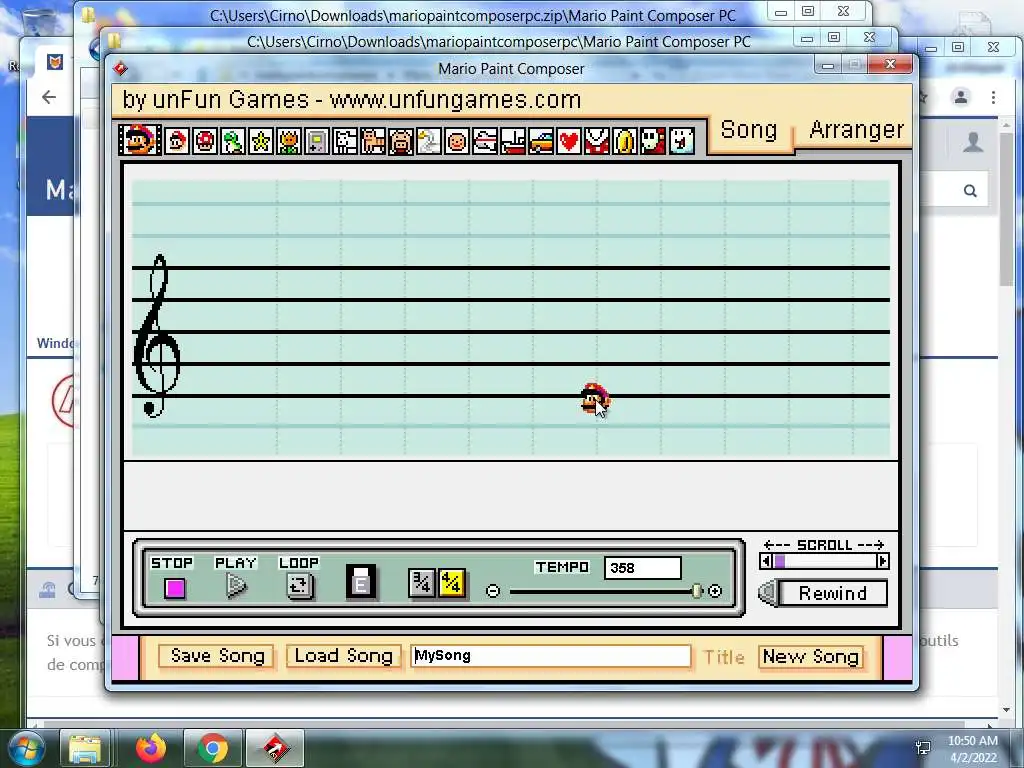Set time signature to 3/4
This screenshot has height=768, width=1024.
[x=421, y=583]
